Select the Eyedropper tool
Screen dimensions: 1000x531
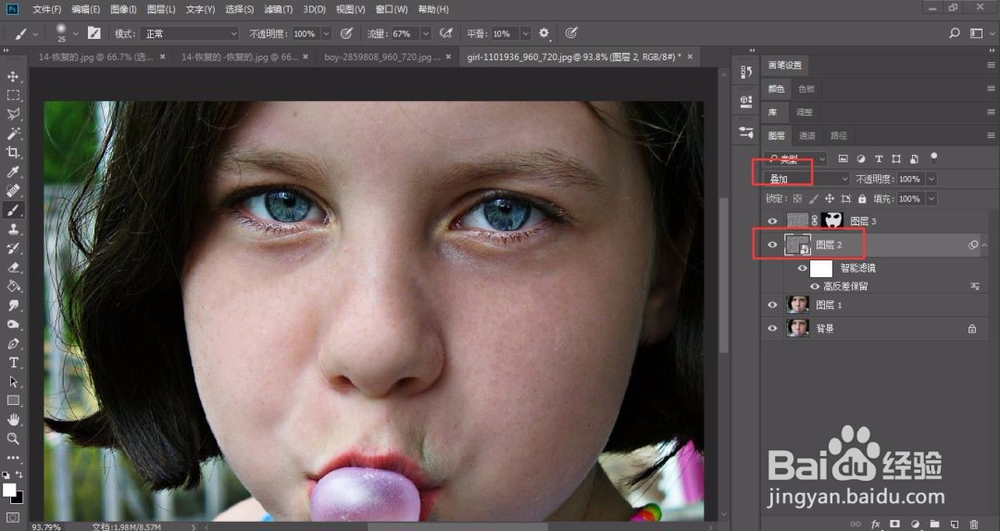pos(13,171)
